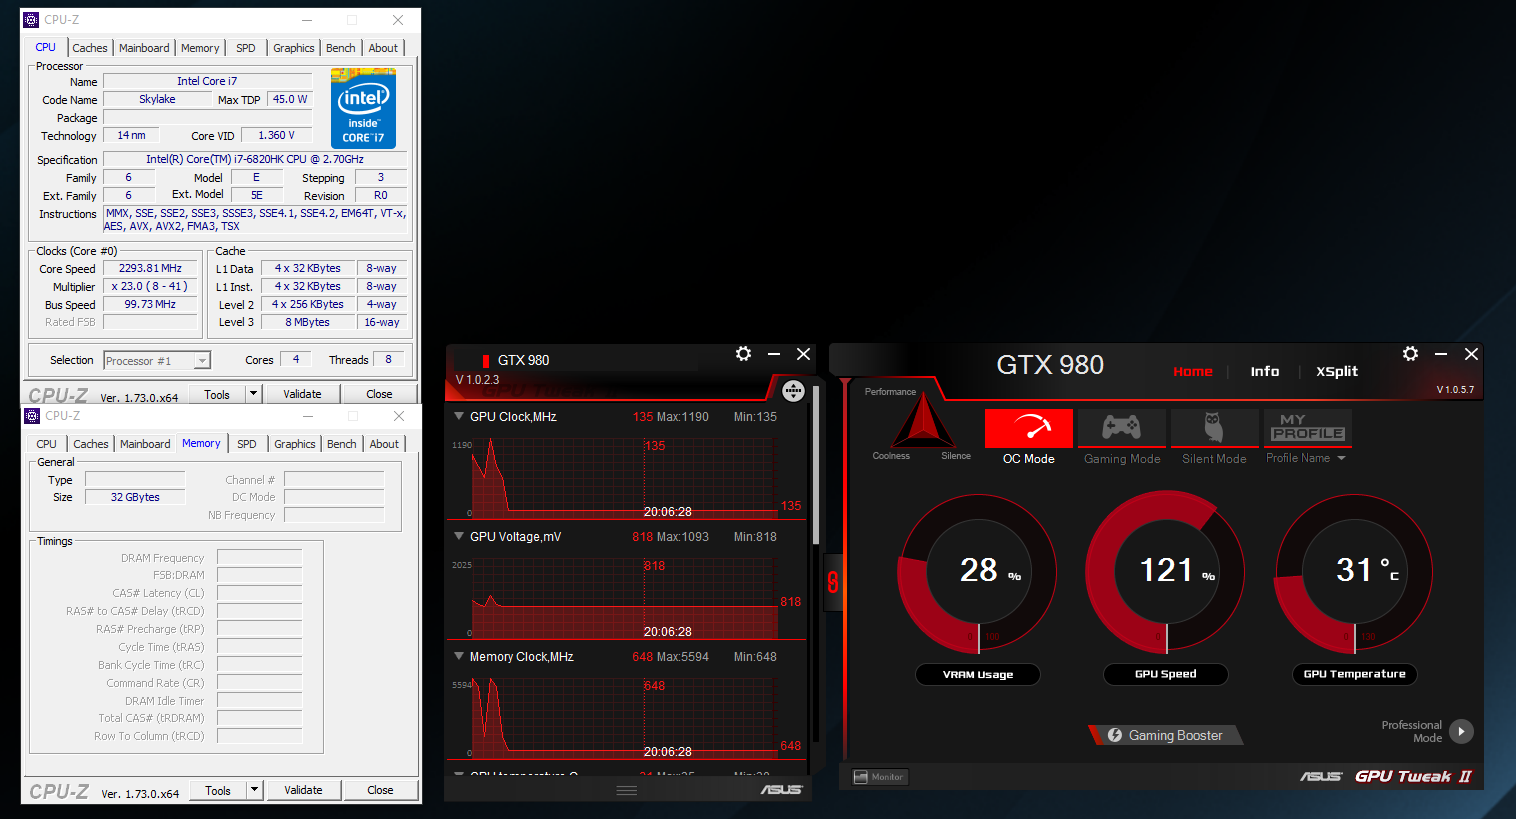Open Tools dropdown arrow in top CPU-Z
Image resolution: width=1516 pixels, height=819 pixels.
(x=253, y=394)
